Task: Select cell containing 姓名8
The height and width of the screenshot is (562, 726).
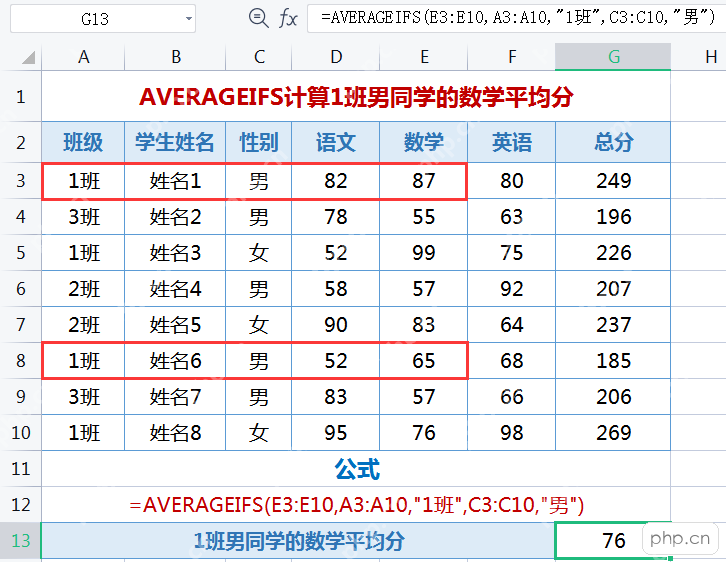Action: (175, 433)
